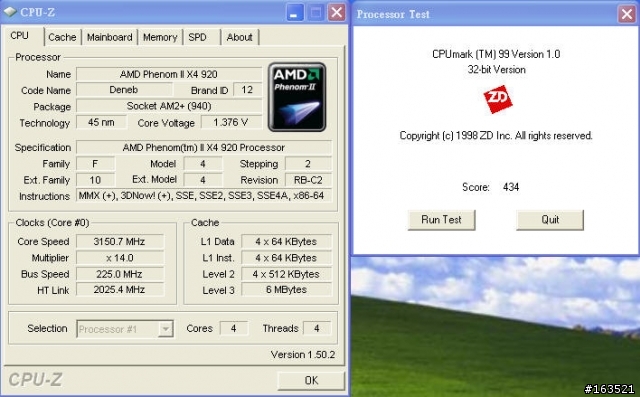The image size is (640, 397).
Task: Select the Memory tab
Action: [x=160, y=37]
